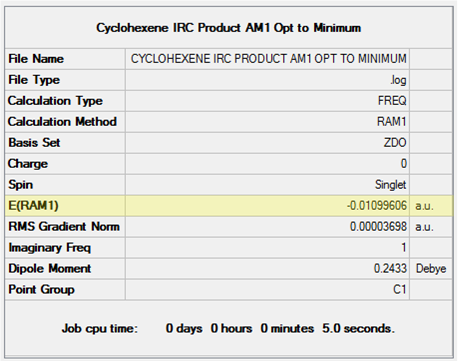Click the 'C1' point group value
The height and width of the screenshot is (361, 458).
400,290
